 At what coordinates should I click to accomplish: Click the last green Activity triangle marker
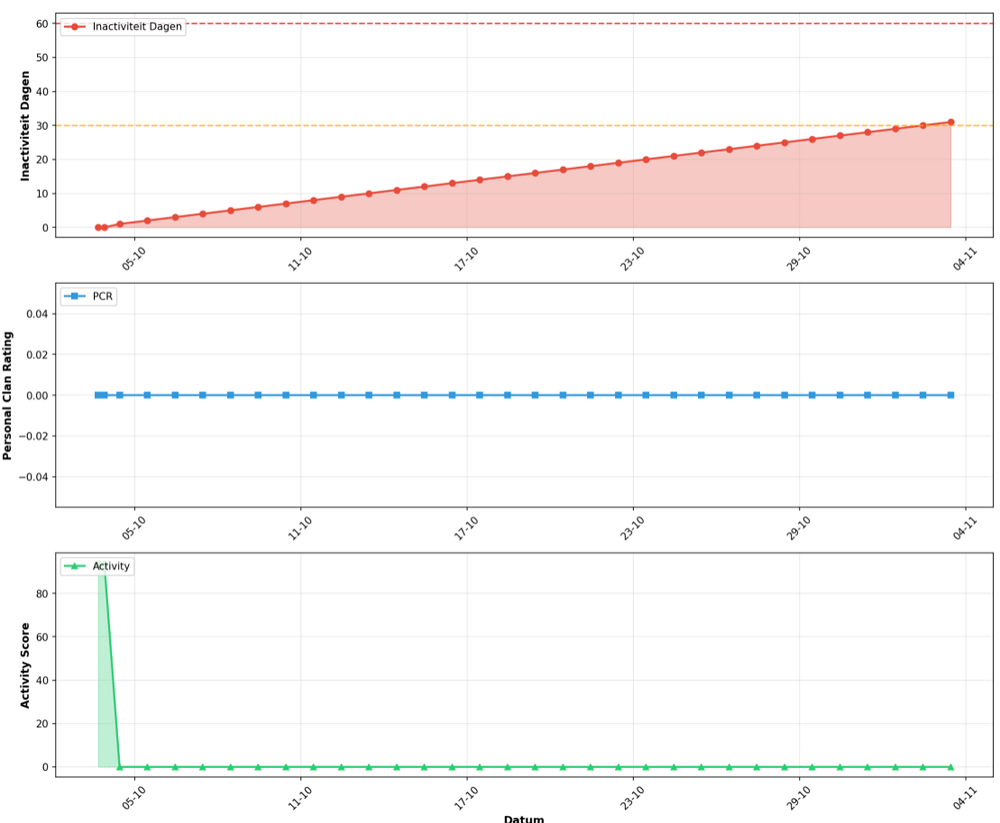click(950, 767)
